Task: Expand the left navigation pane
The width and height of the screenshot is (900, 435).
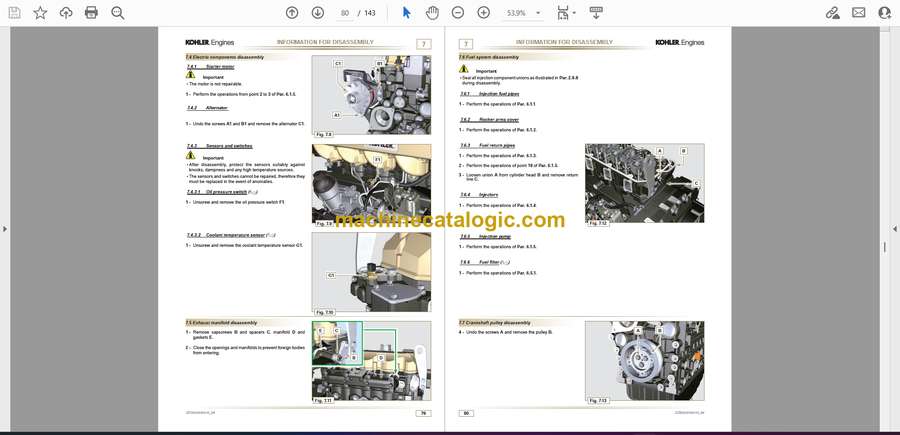Action: click(x=5, y=229)
